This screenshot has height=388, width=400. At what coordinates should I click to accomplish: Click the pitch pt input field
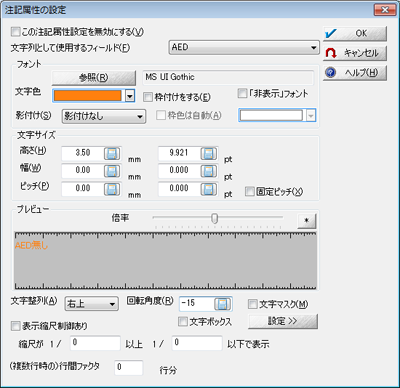click(179, 189)
